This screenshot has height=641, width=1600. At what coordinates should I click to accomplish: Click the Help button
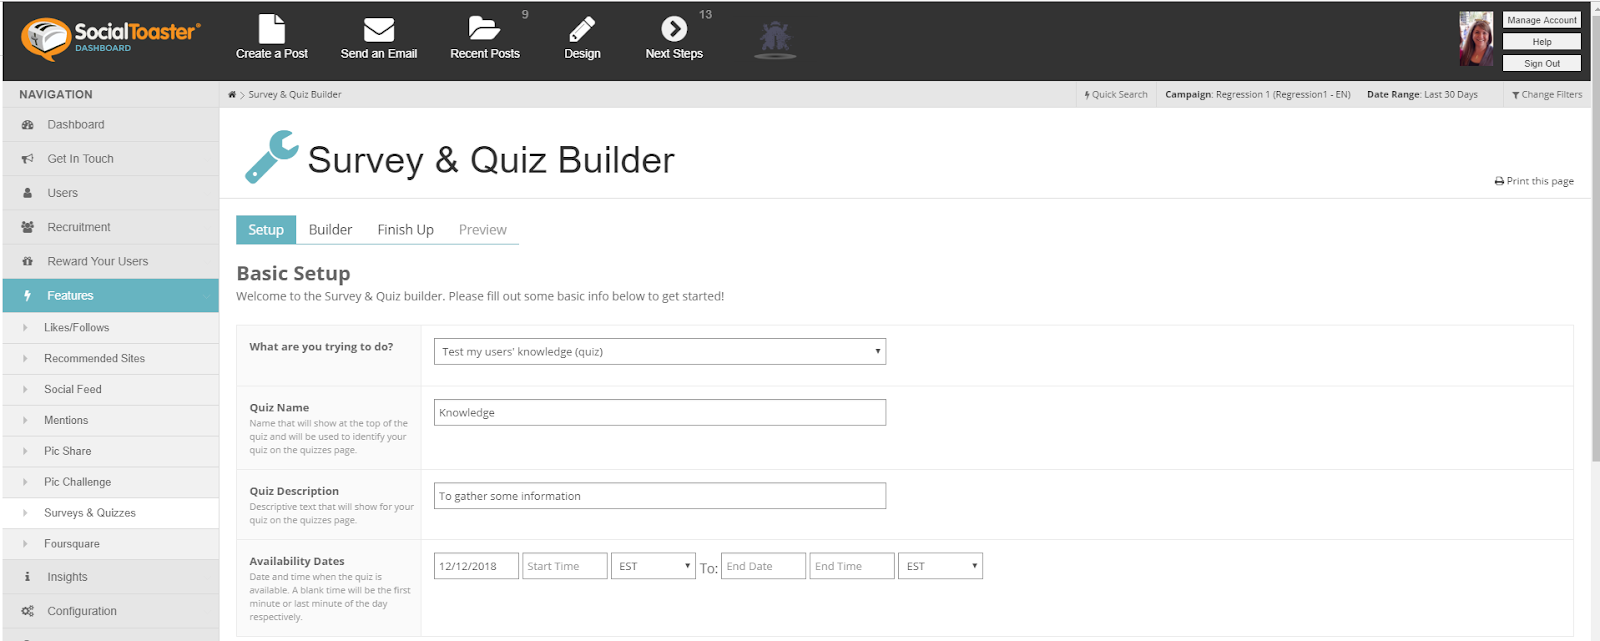pyautogui.click(x=1542, y=42)
